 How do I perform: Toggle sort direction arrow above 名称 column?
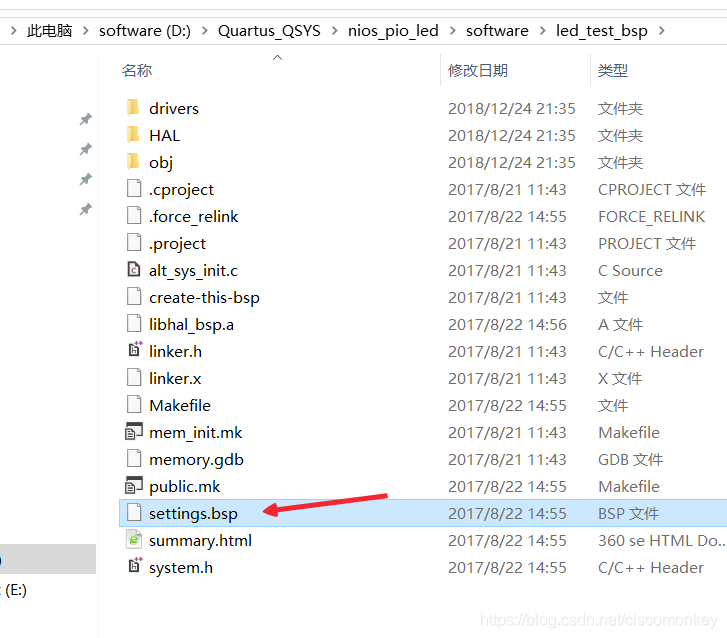coord(278,57)
